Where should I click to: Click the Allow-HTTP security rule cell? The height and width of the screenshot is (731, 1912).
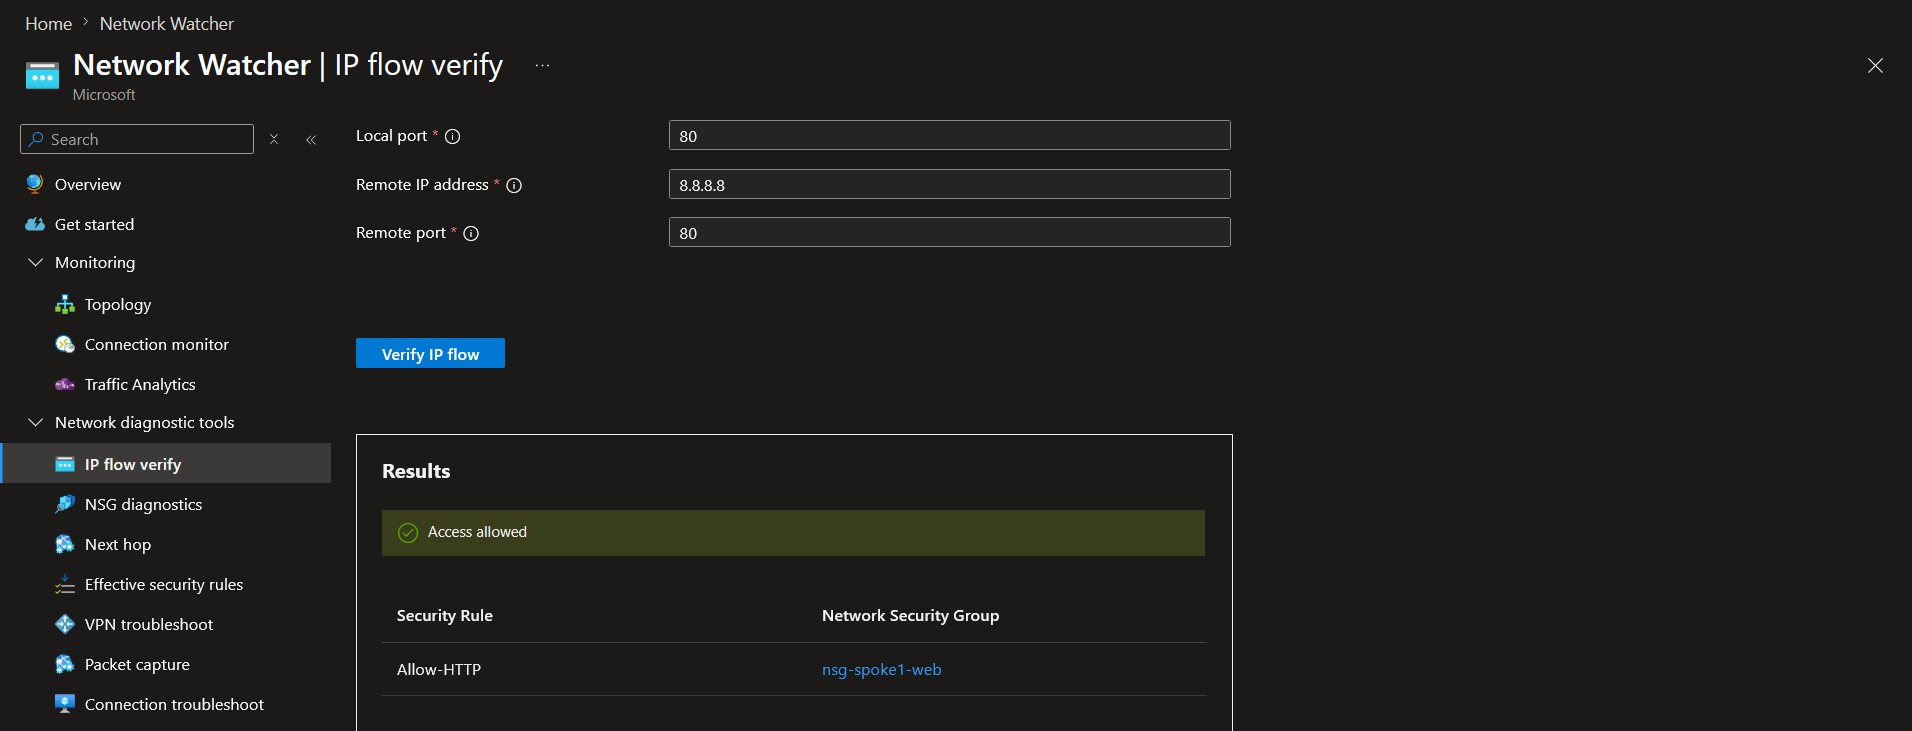click(439, 669)
